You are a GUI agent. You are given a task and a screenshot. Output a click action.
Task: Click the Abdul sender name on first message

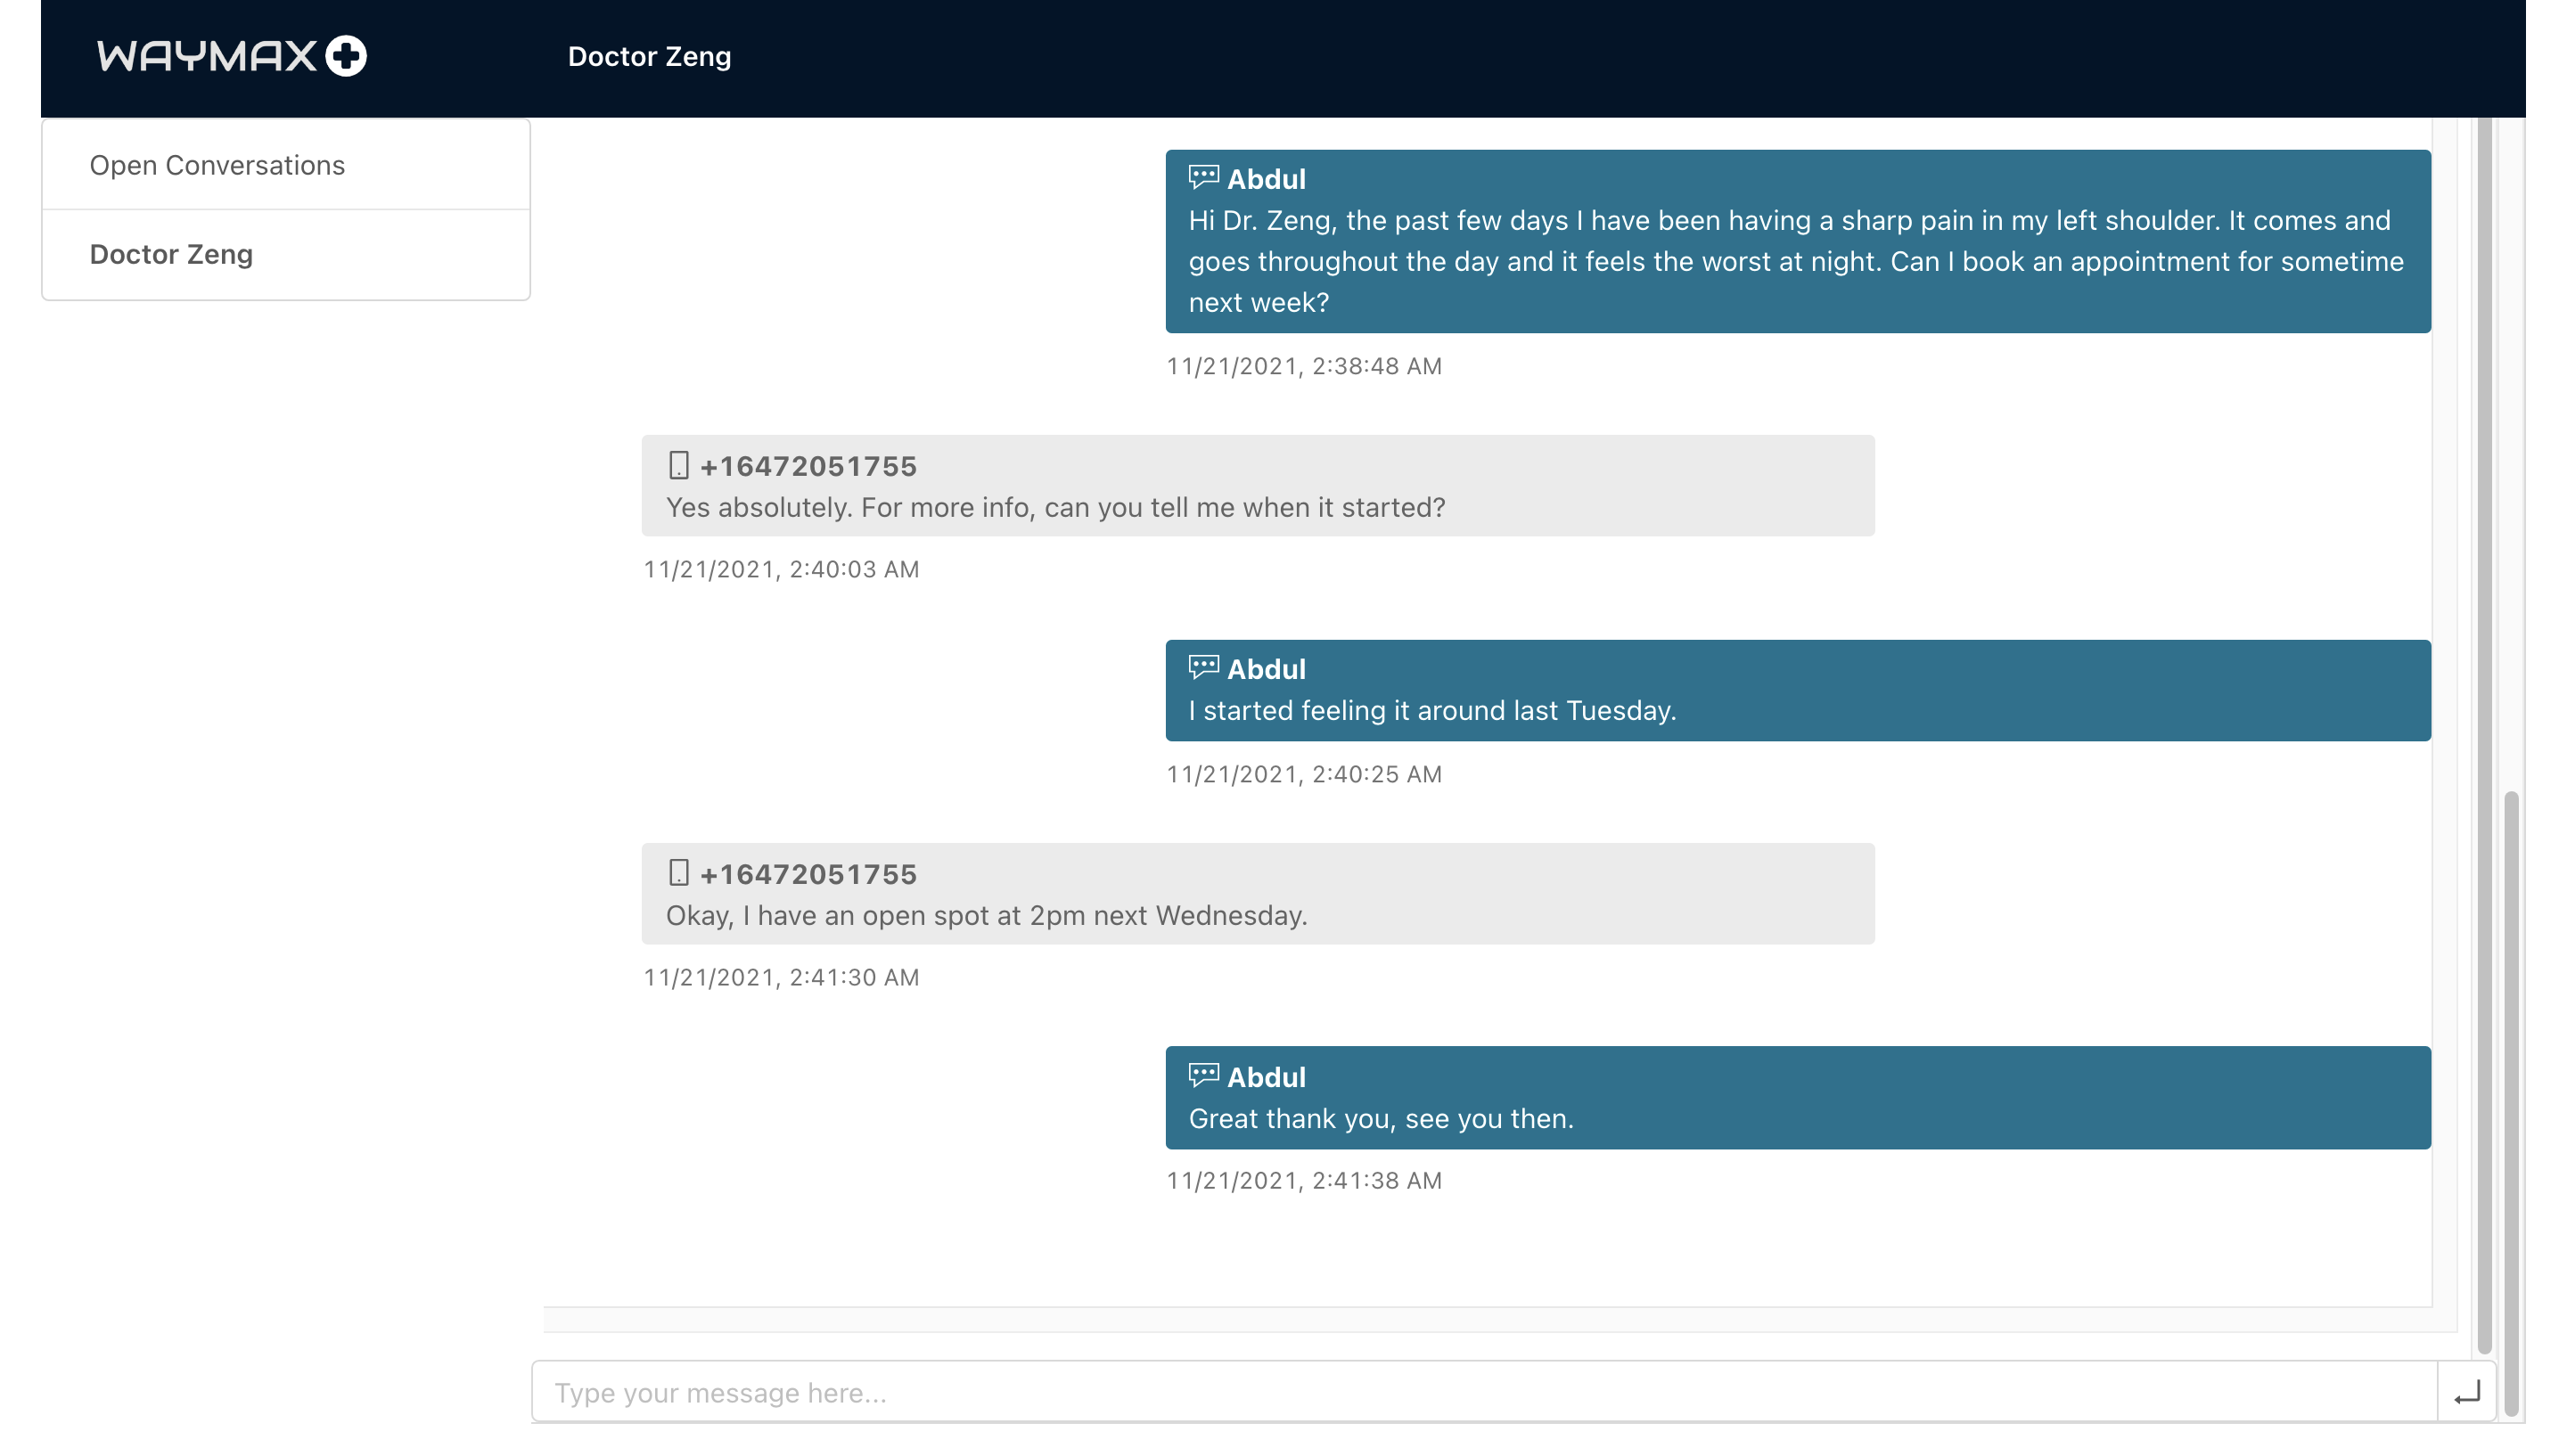point(1266,179)
